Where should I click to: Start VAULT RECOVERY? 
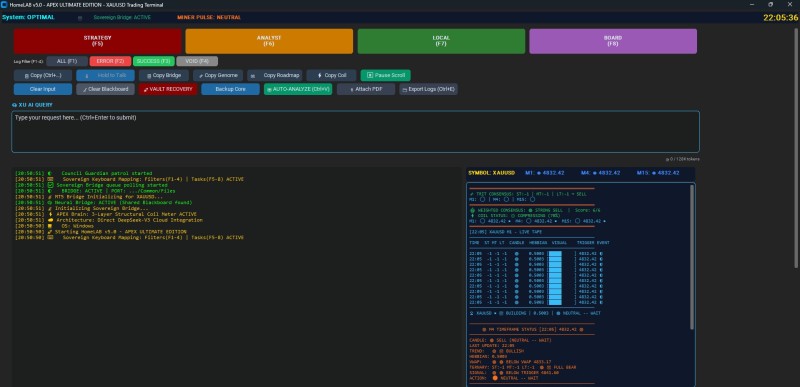pyautogui.click(x=168, y=89)
